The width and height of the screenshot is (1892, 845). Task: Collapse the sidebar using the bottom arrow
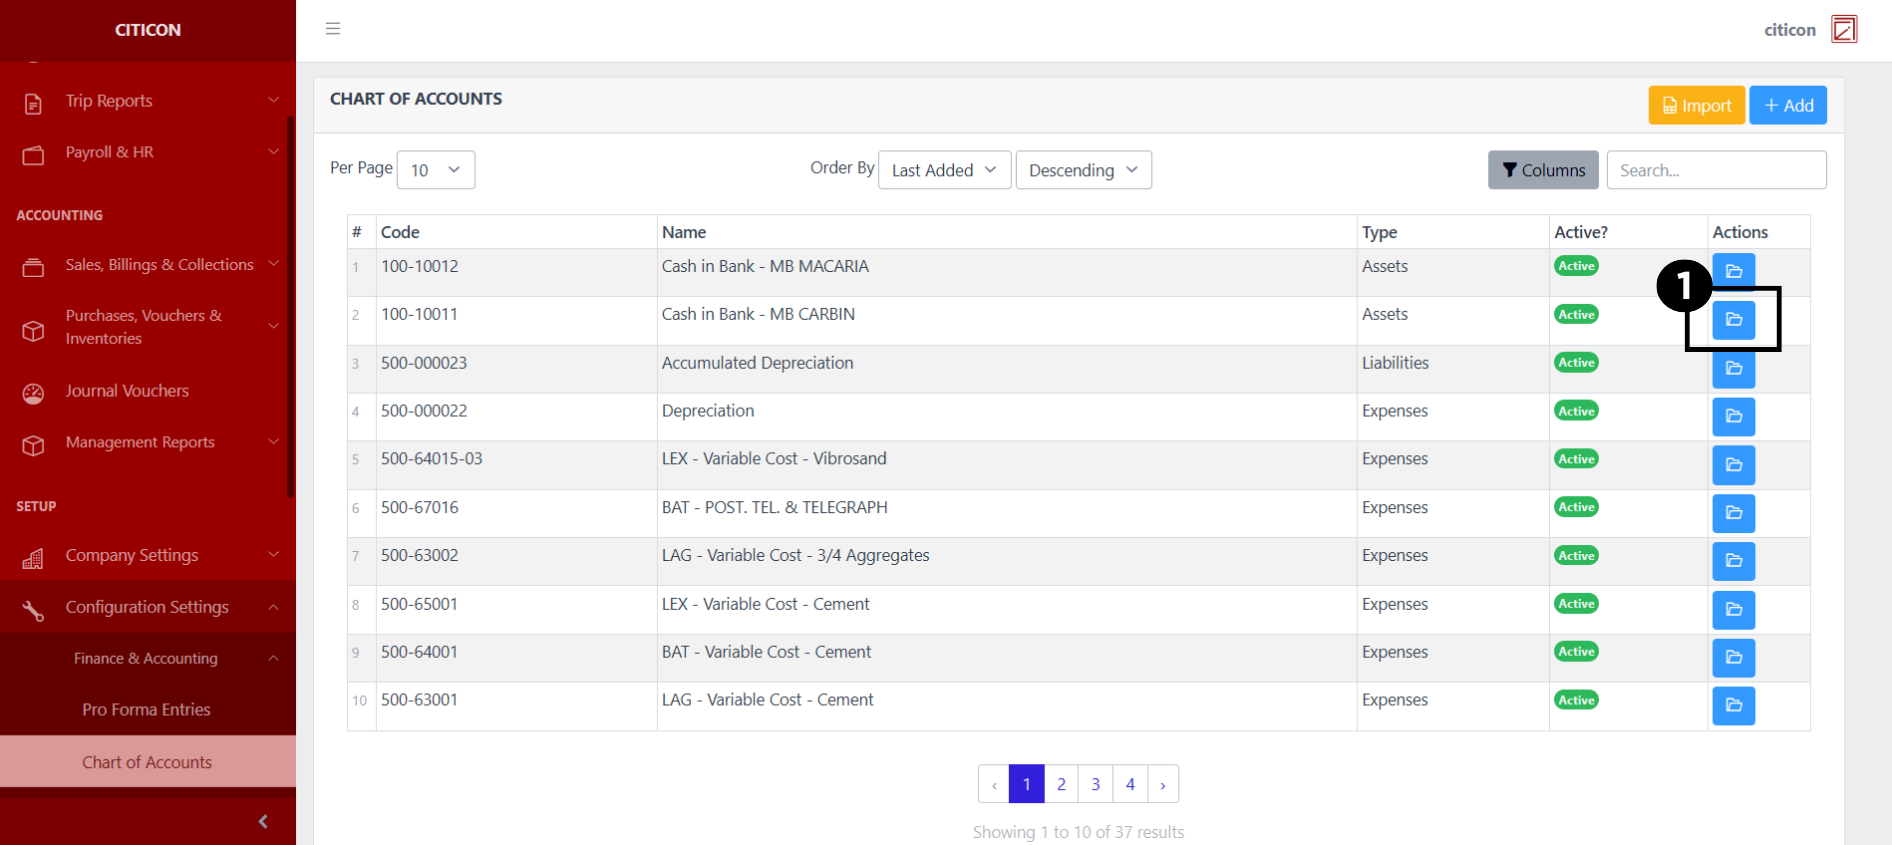(x=263, y=821)
